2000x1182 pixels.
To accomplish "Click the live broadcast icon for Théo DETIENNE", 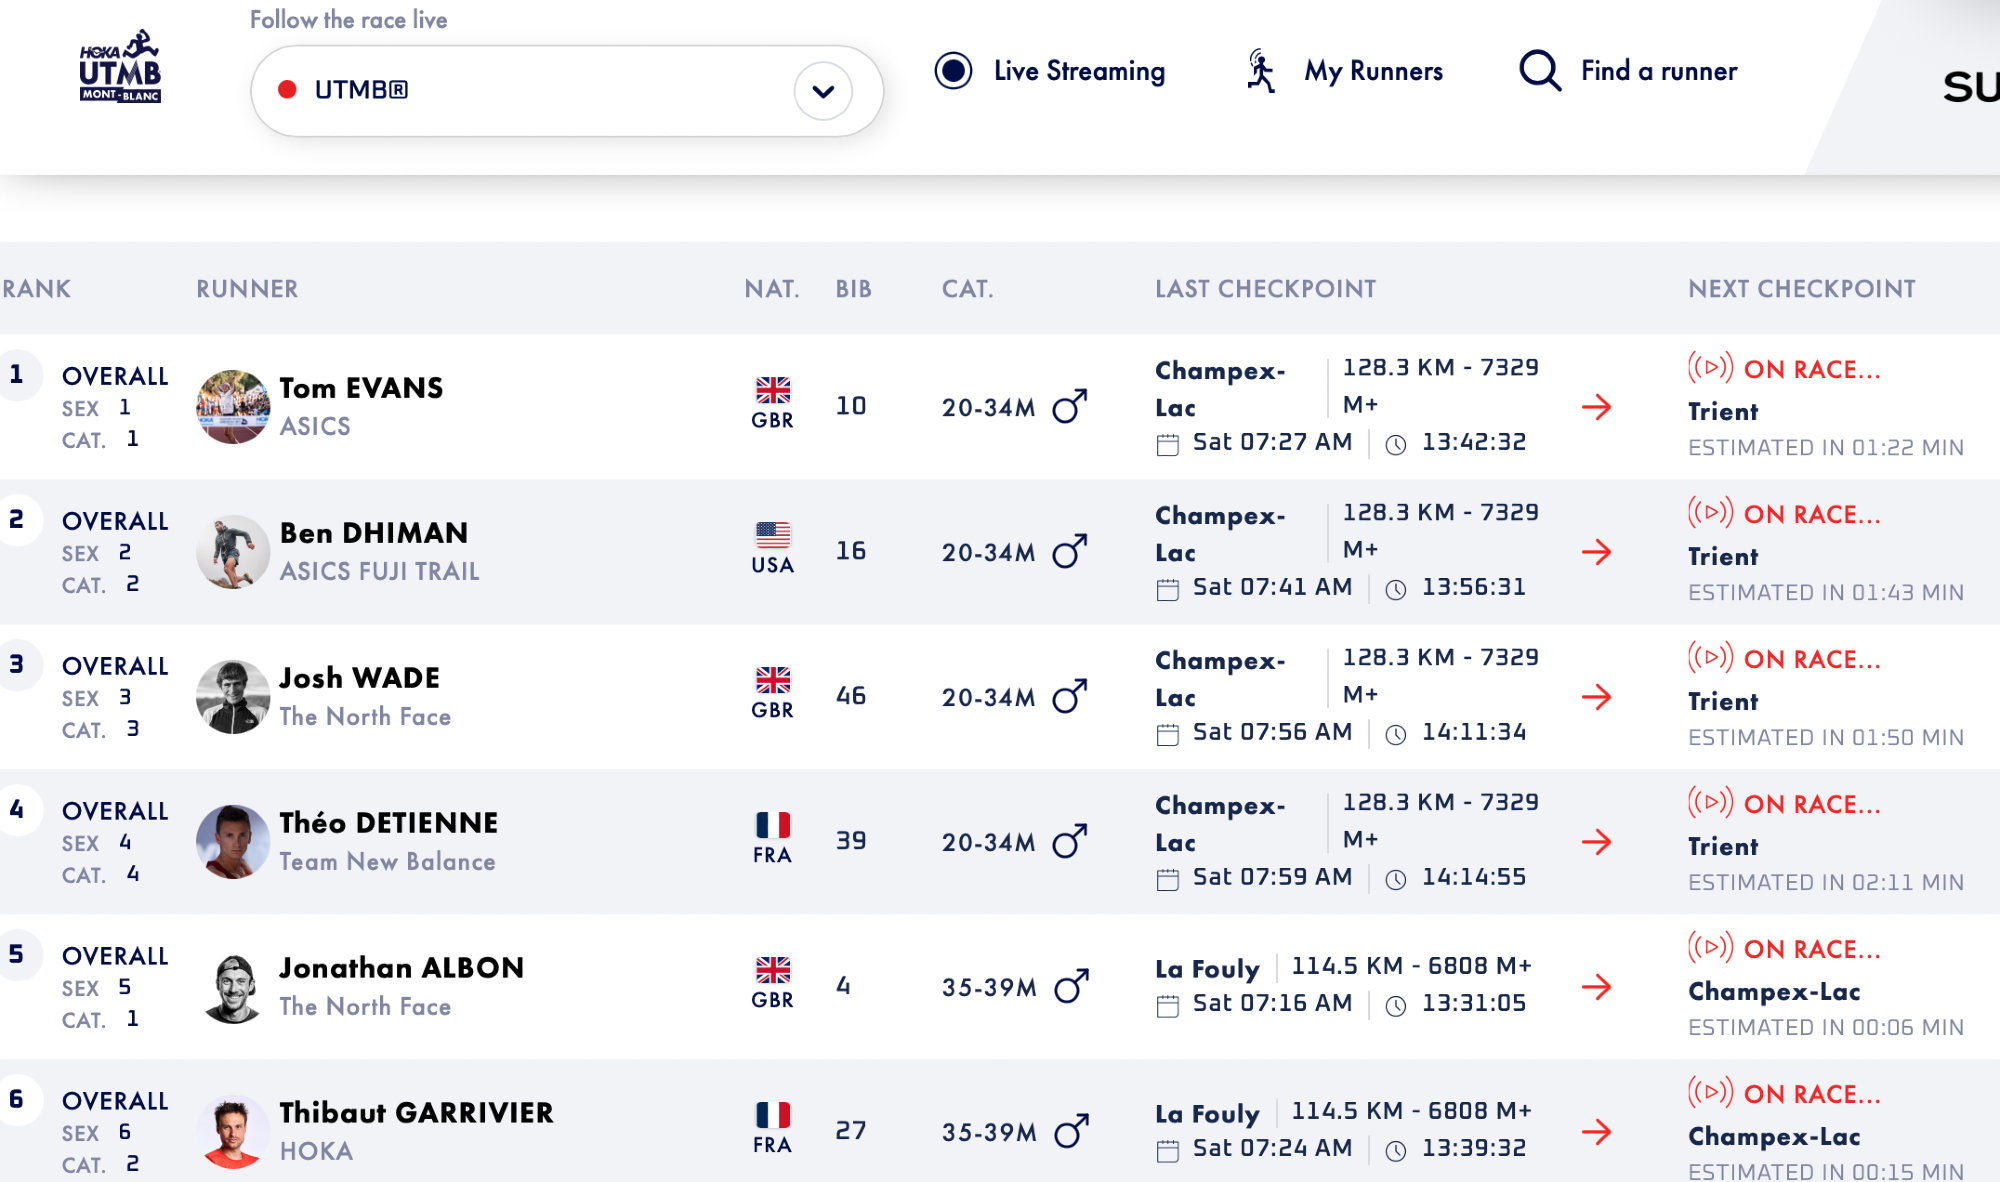I will click(1710, 803).
